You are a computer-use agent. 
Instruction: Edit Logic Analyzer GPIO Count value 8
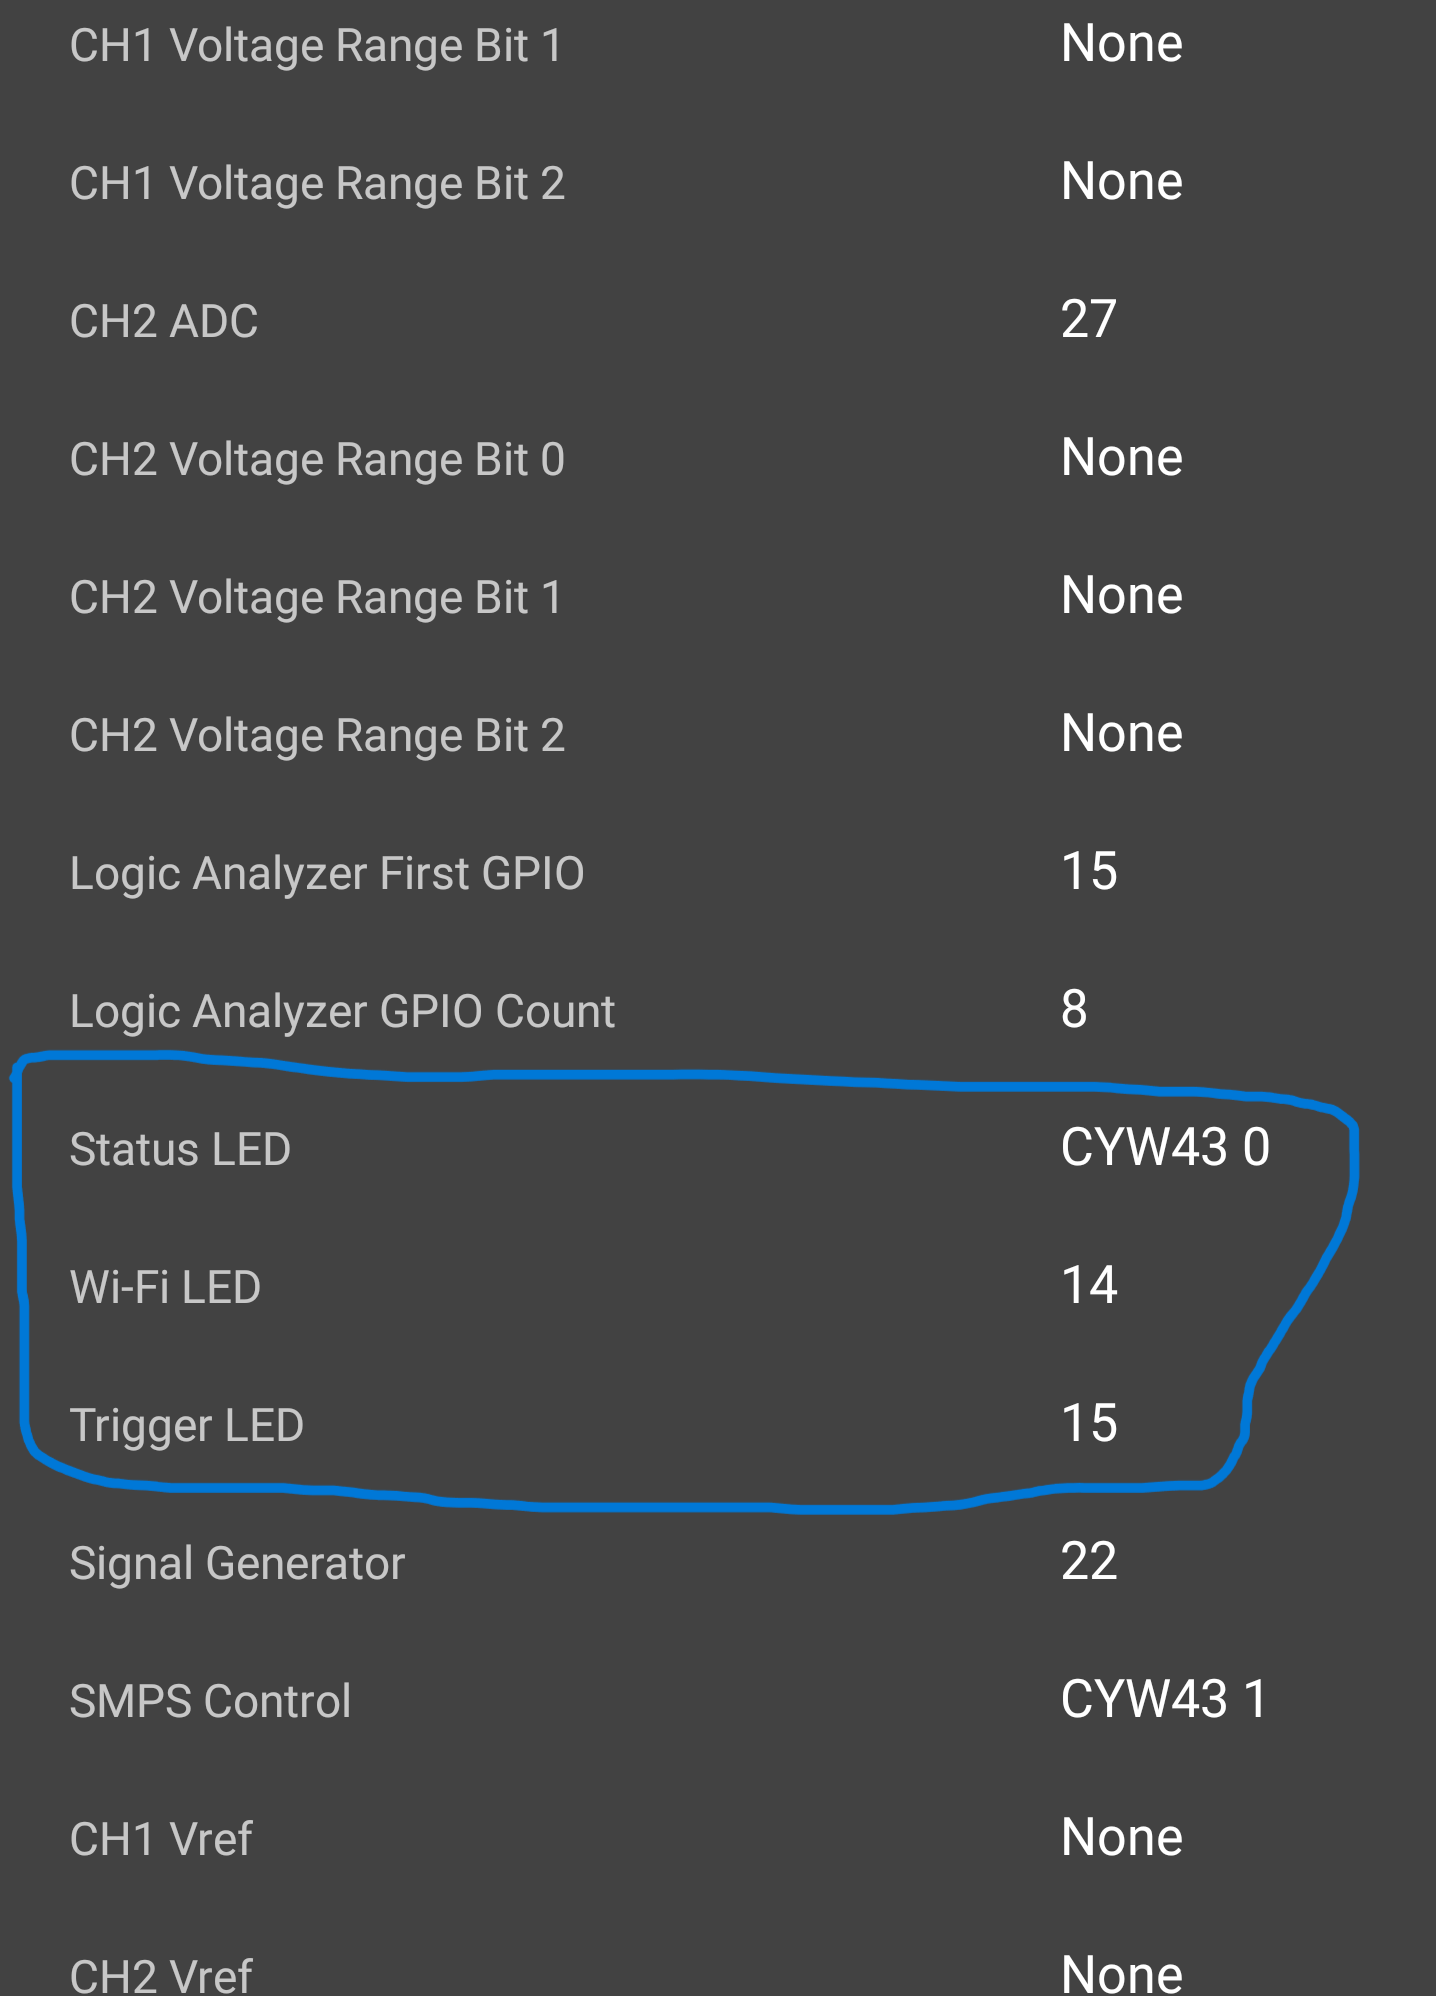point(1074,1010)
